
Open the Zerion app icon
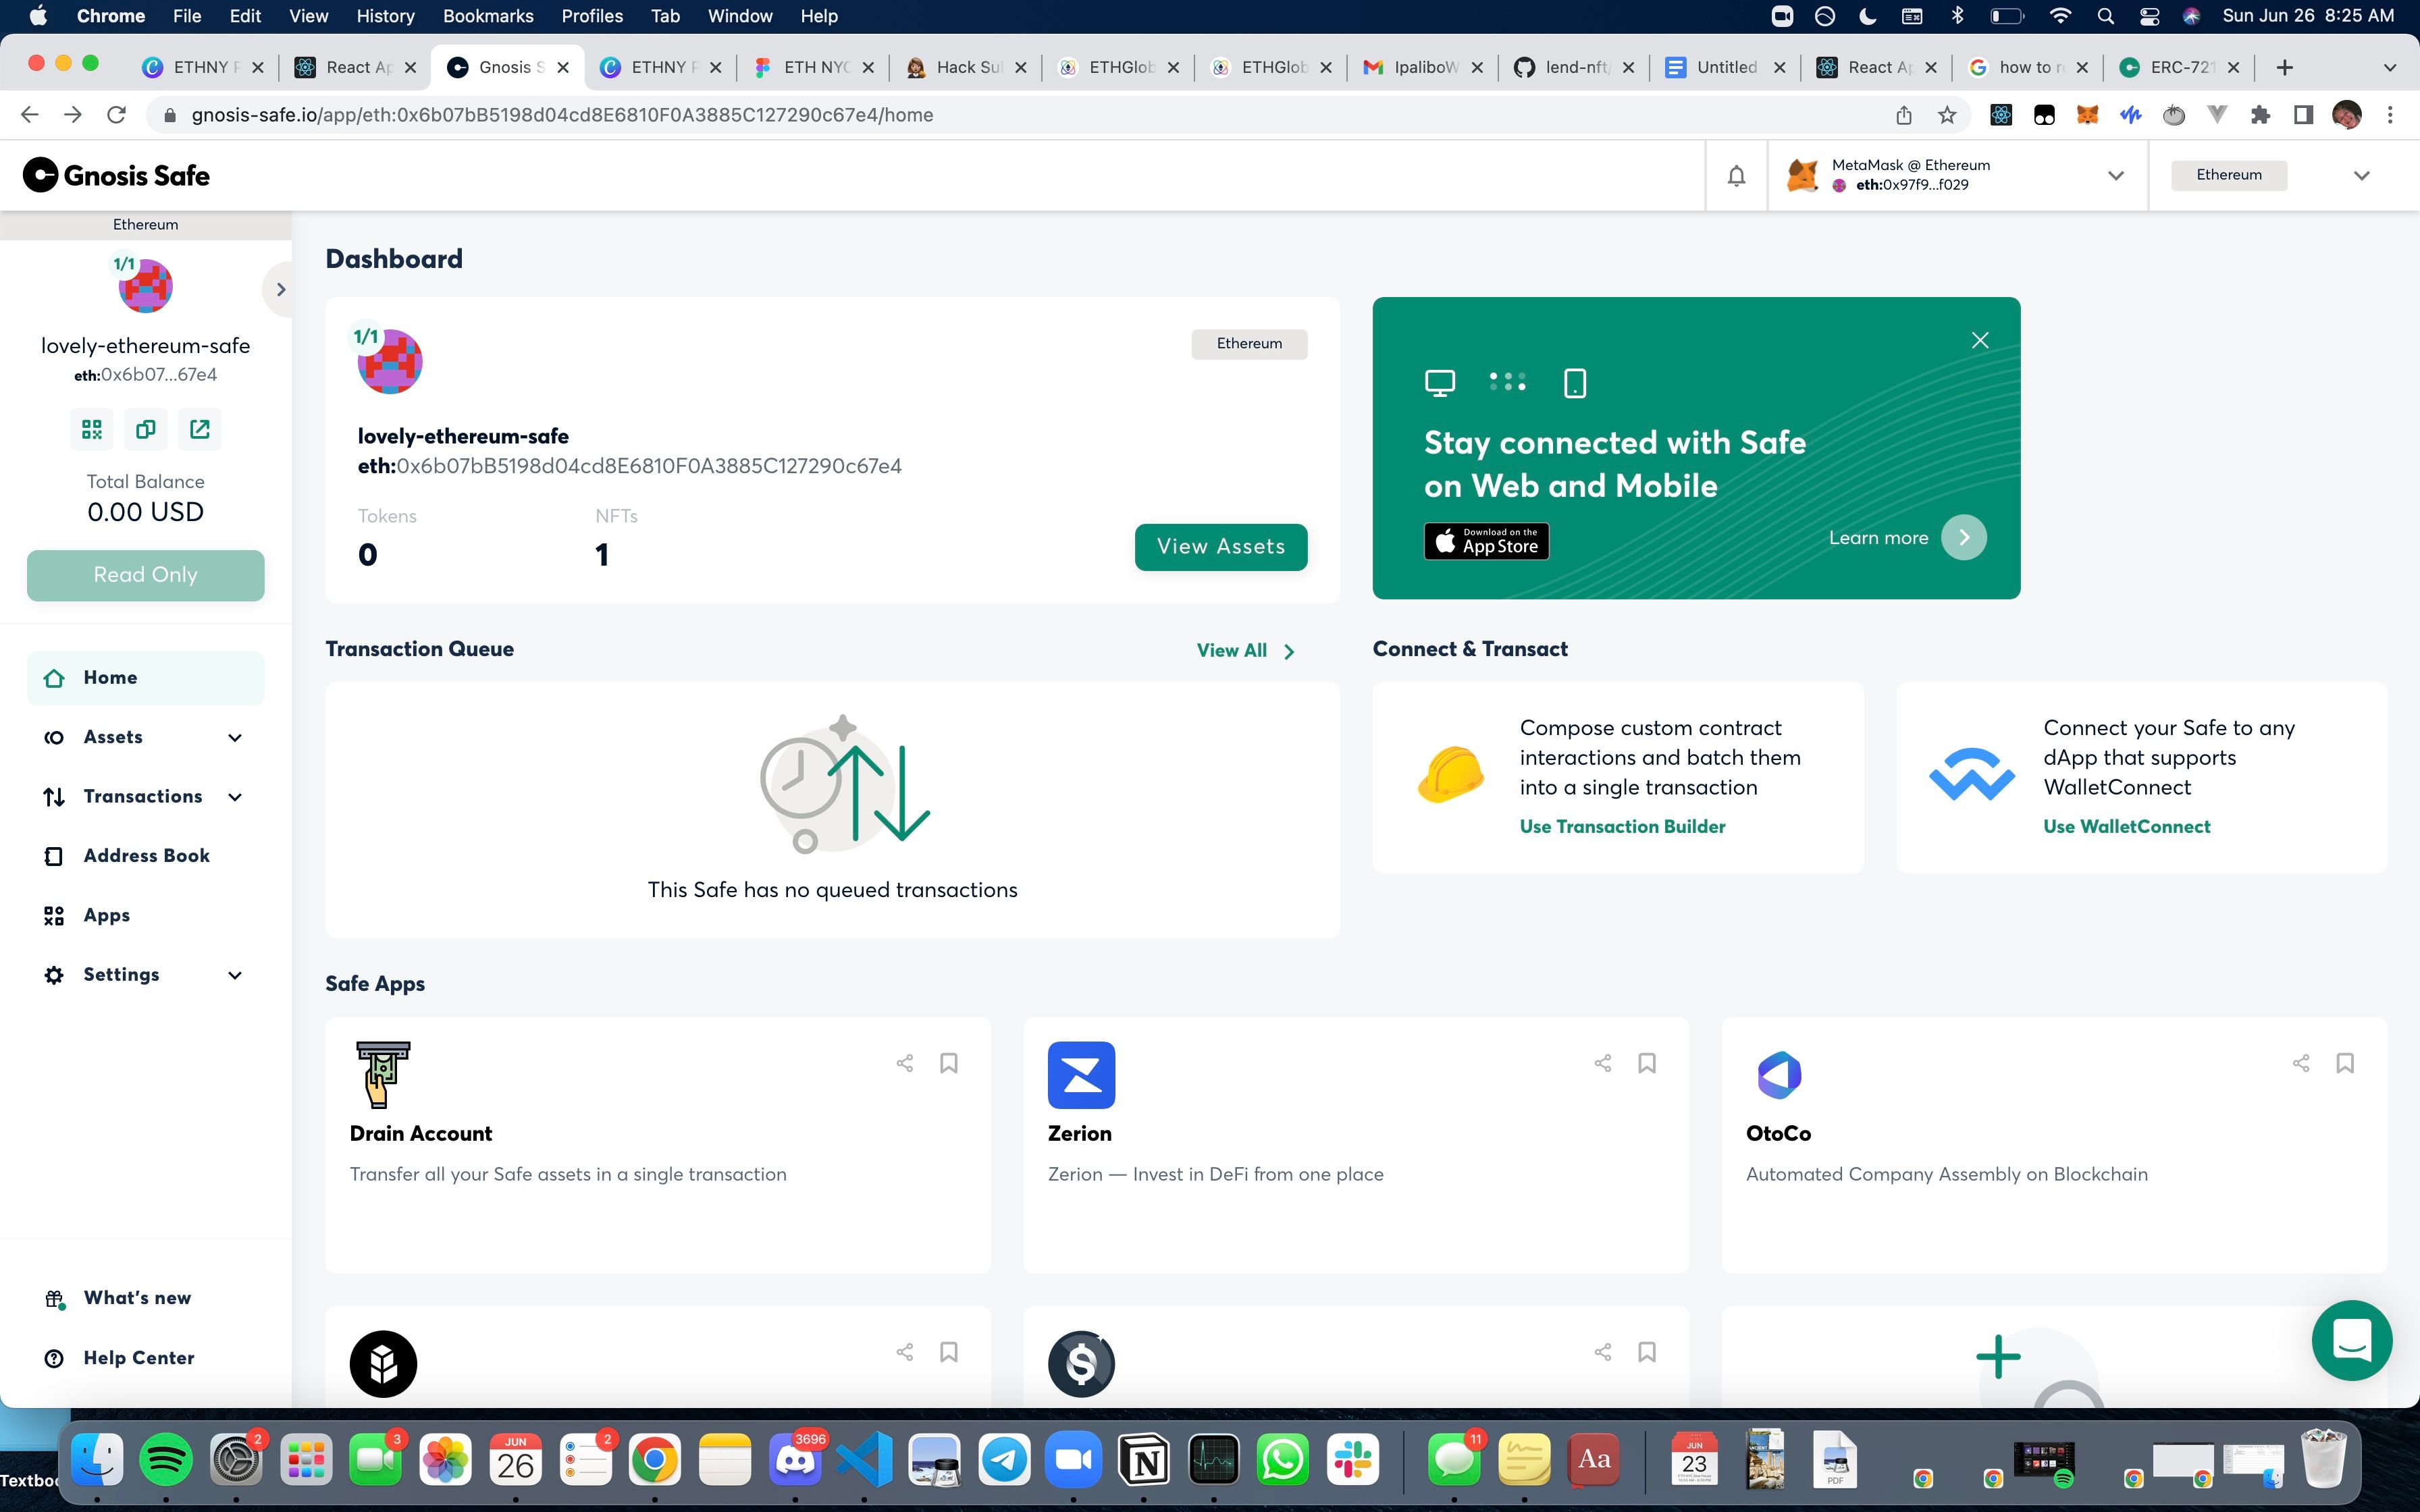[x=1081, y=1075]
